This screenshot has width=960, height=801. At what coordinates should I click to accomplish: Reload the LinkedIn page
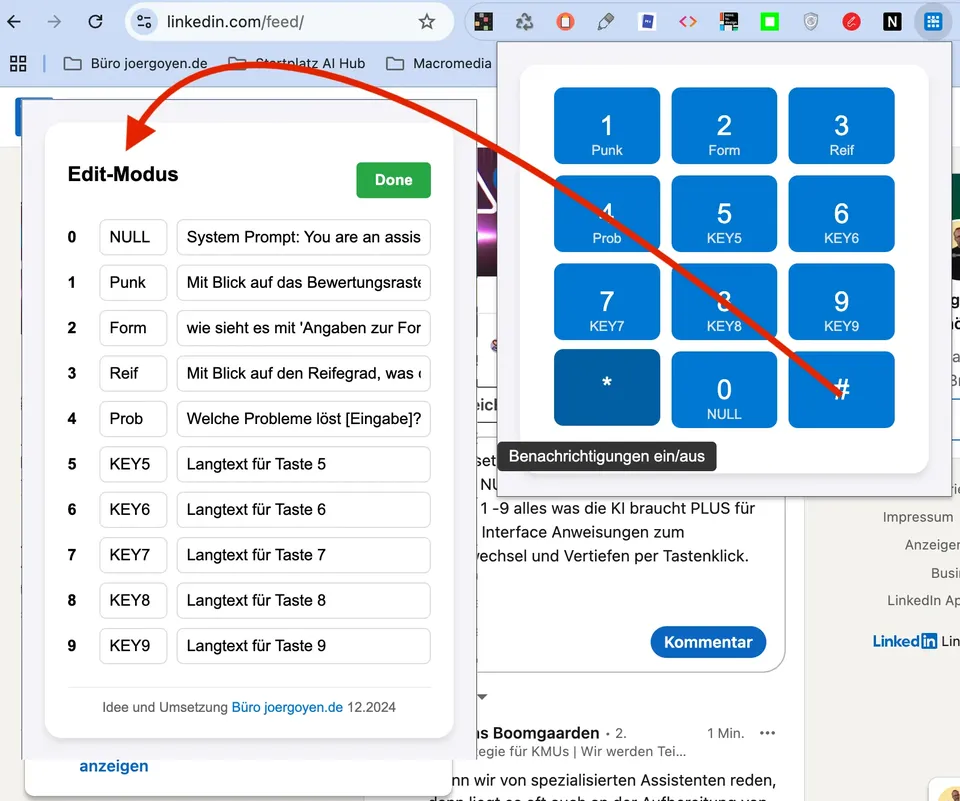pos(95,22)
